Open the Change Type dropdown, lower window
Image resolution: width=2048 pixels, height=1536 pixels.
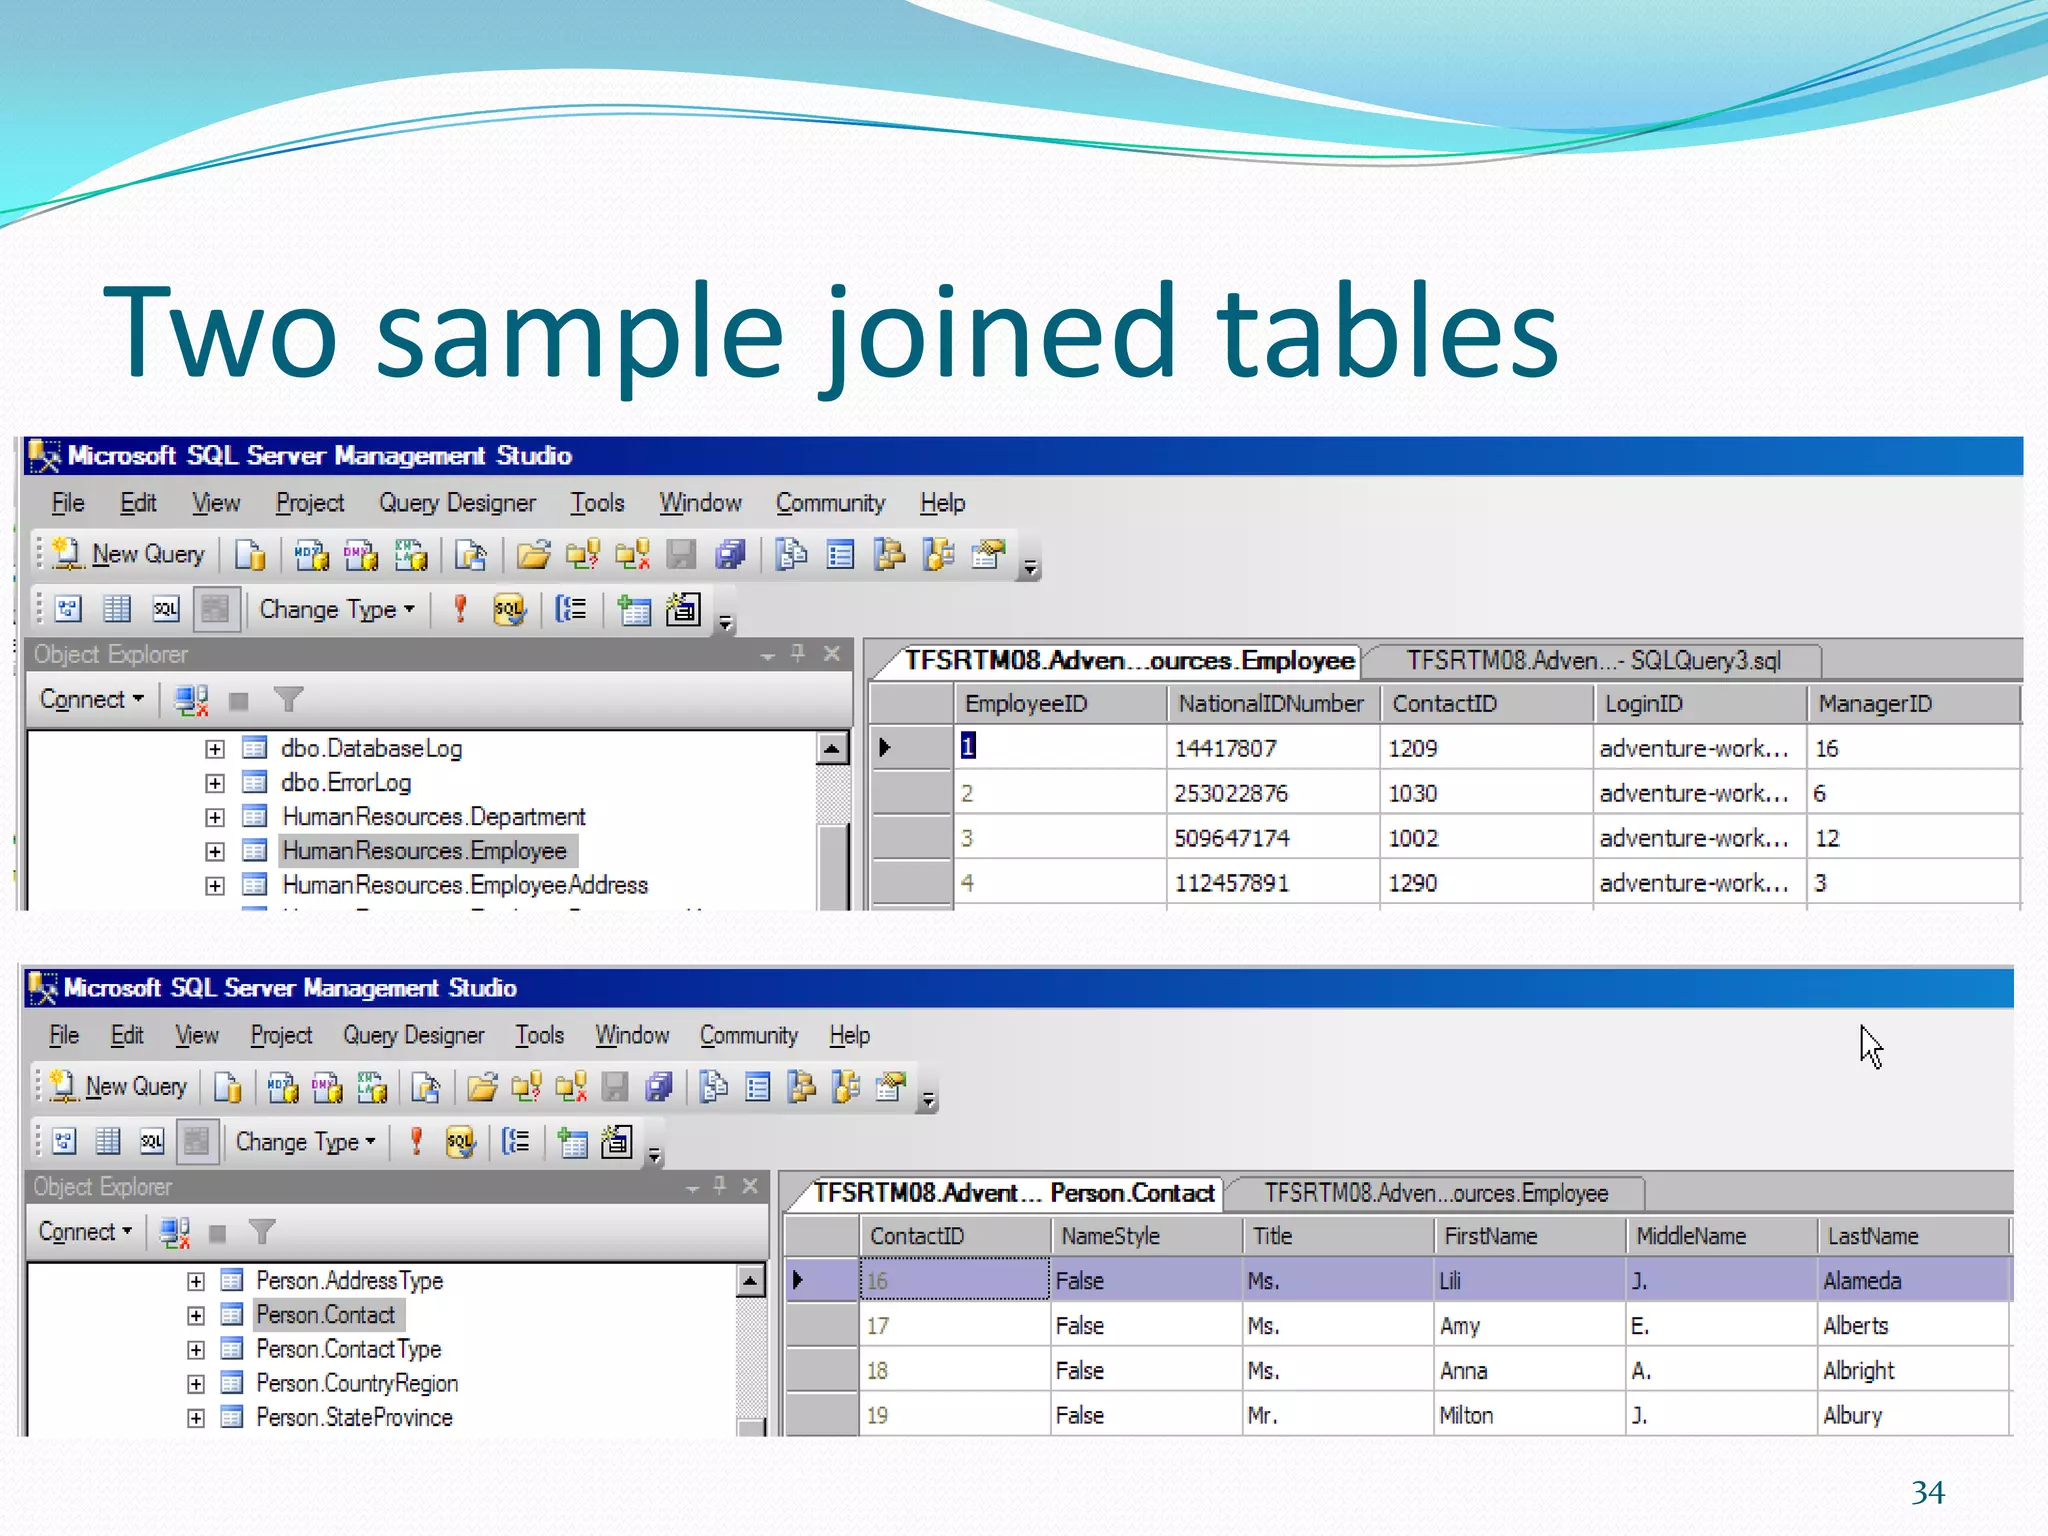coord(306,1141)
